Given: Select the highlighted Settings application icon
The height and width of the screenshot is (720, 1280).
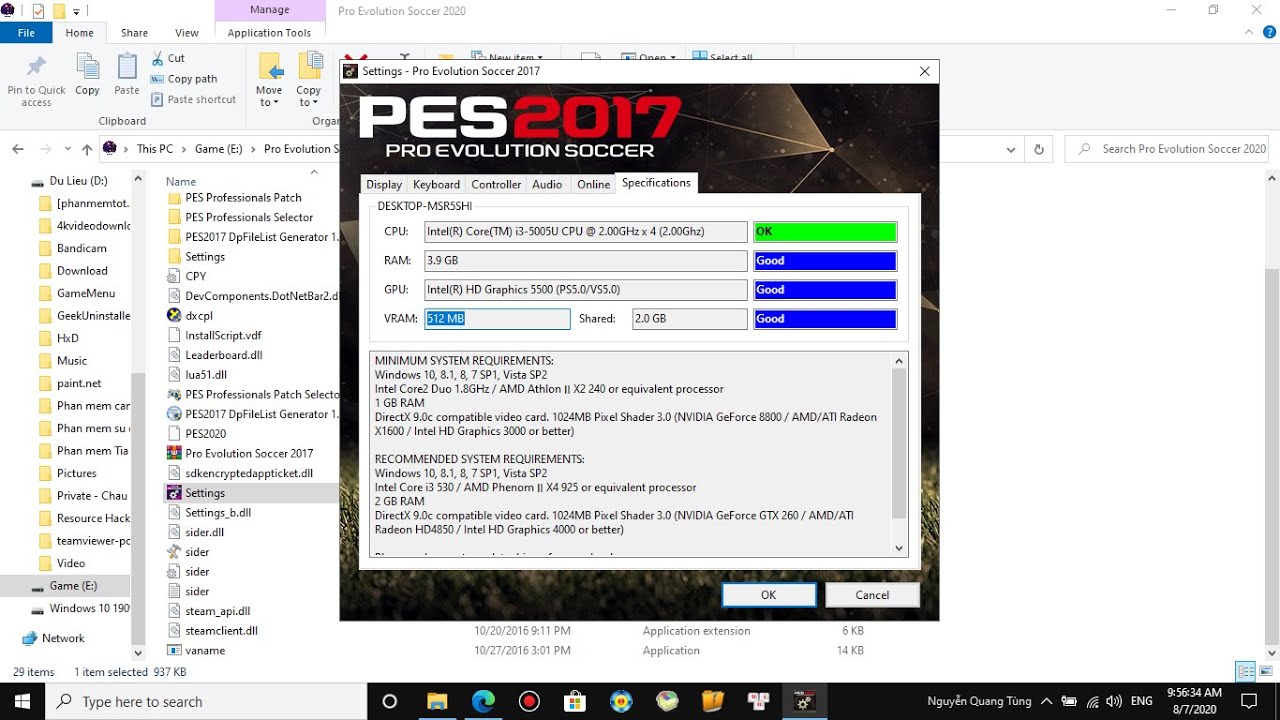Looking at the screenshot, I should [175, 493].
